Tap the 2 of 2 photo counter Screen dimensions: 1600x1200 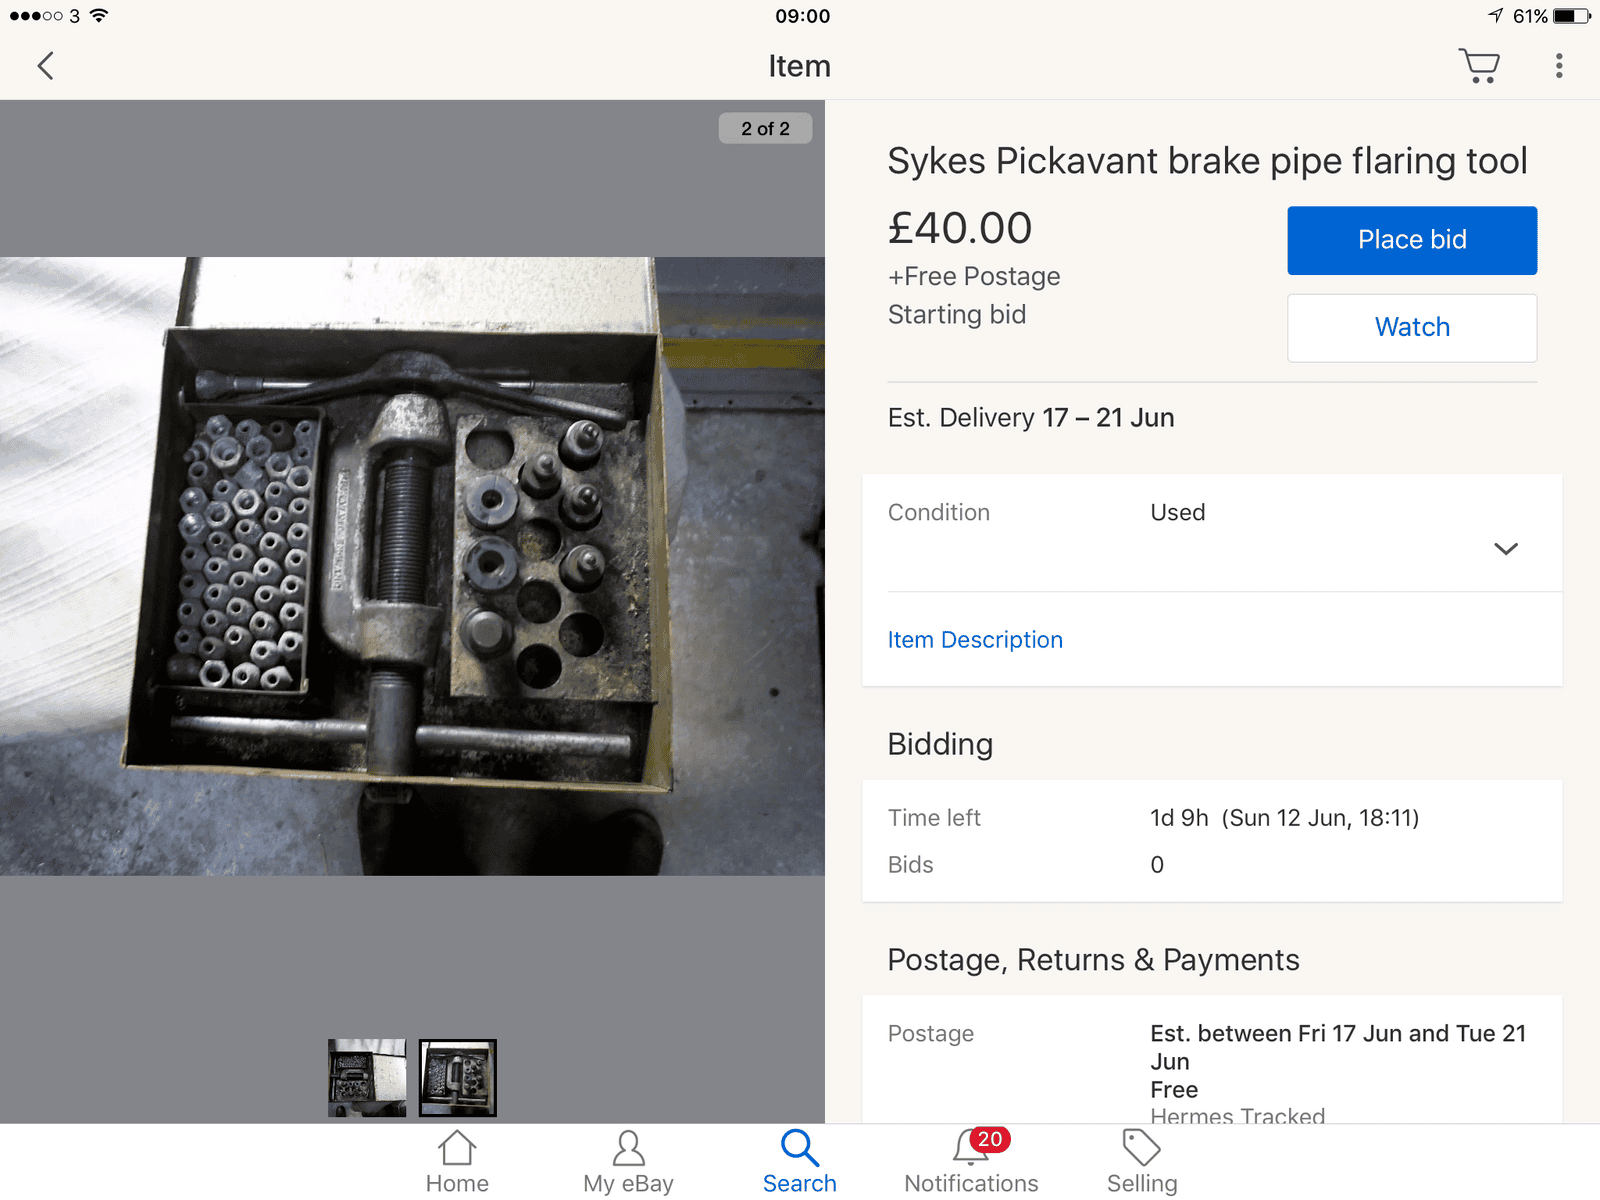coord(765,128)
